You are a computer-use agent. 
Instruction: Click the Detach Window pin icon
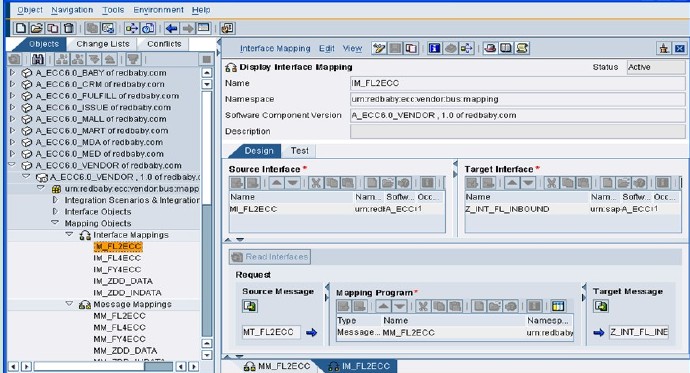pyautogui.click(x=664, y=48)
